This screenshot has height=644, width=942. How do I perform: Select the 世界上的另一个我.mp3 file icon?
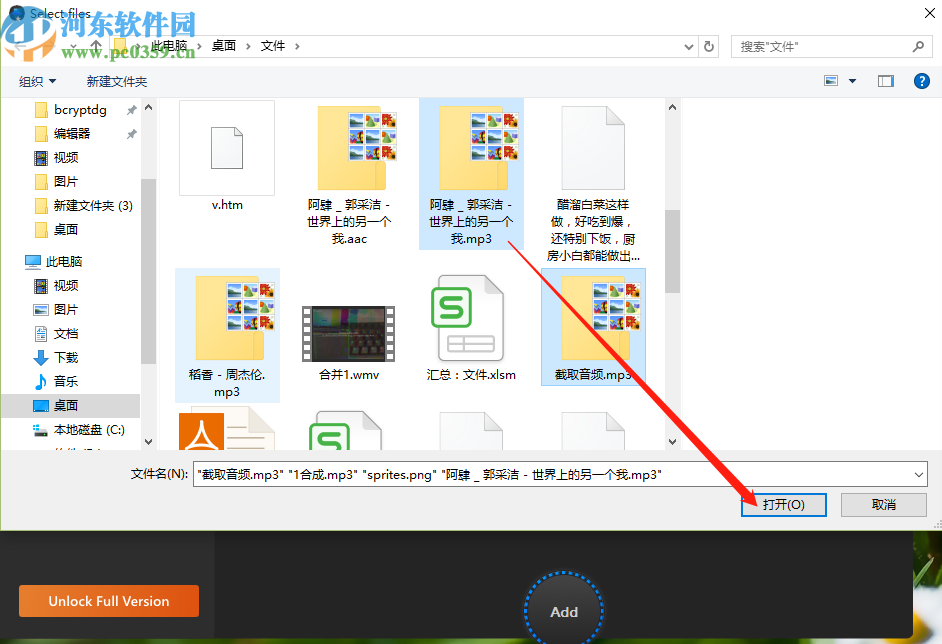[472, 148]
